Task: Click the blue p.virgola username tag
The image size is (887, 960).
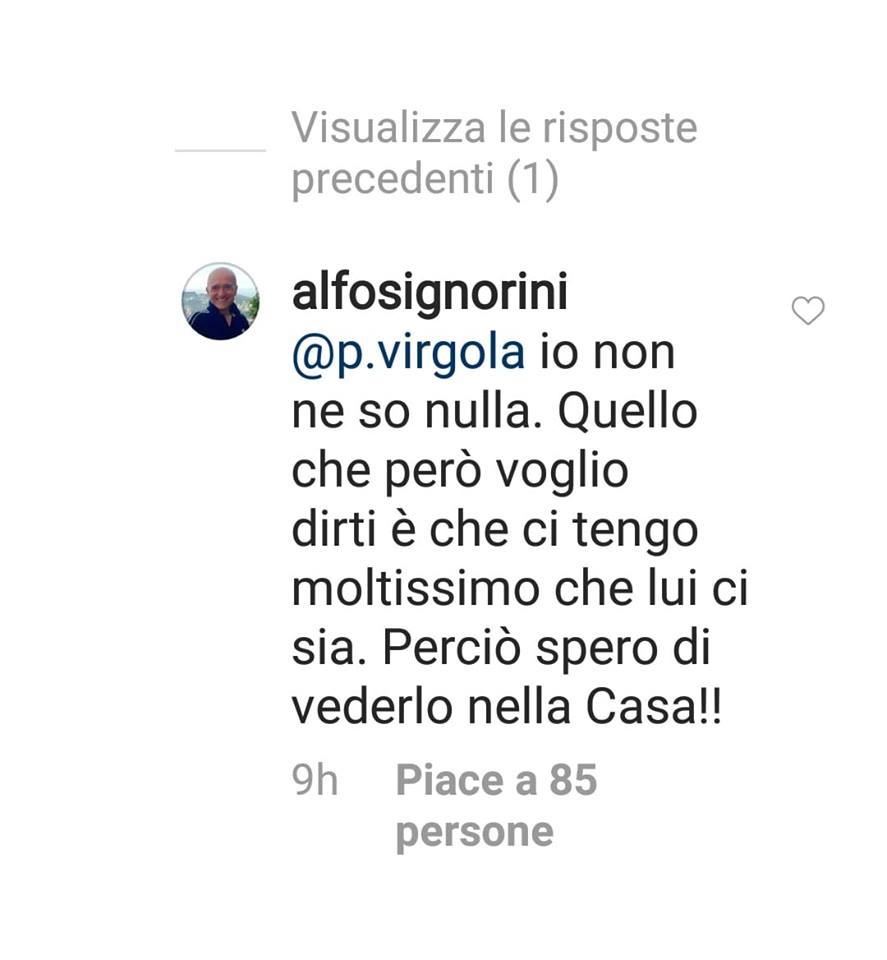Action: 408,354
